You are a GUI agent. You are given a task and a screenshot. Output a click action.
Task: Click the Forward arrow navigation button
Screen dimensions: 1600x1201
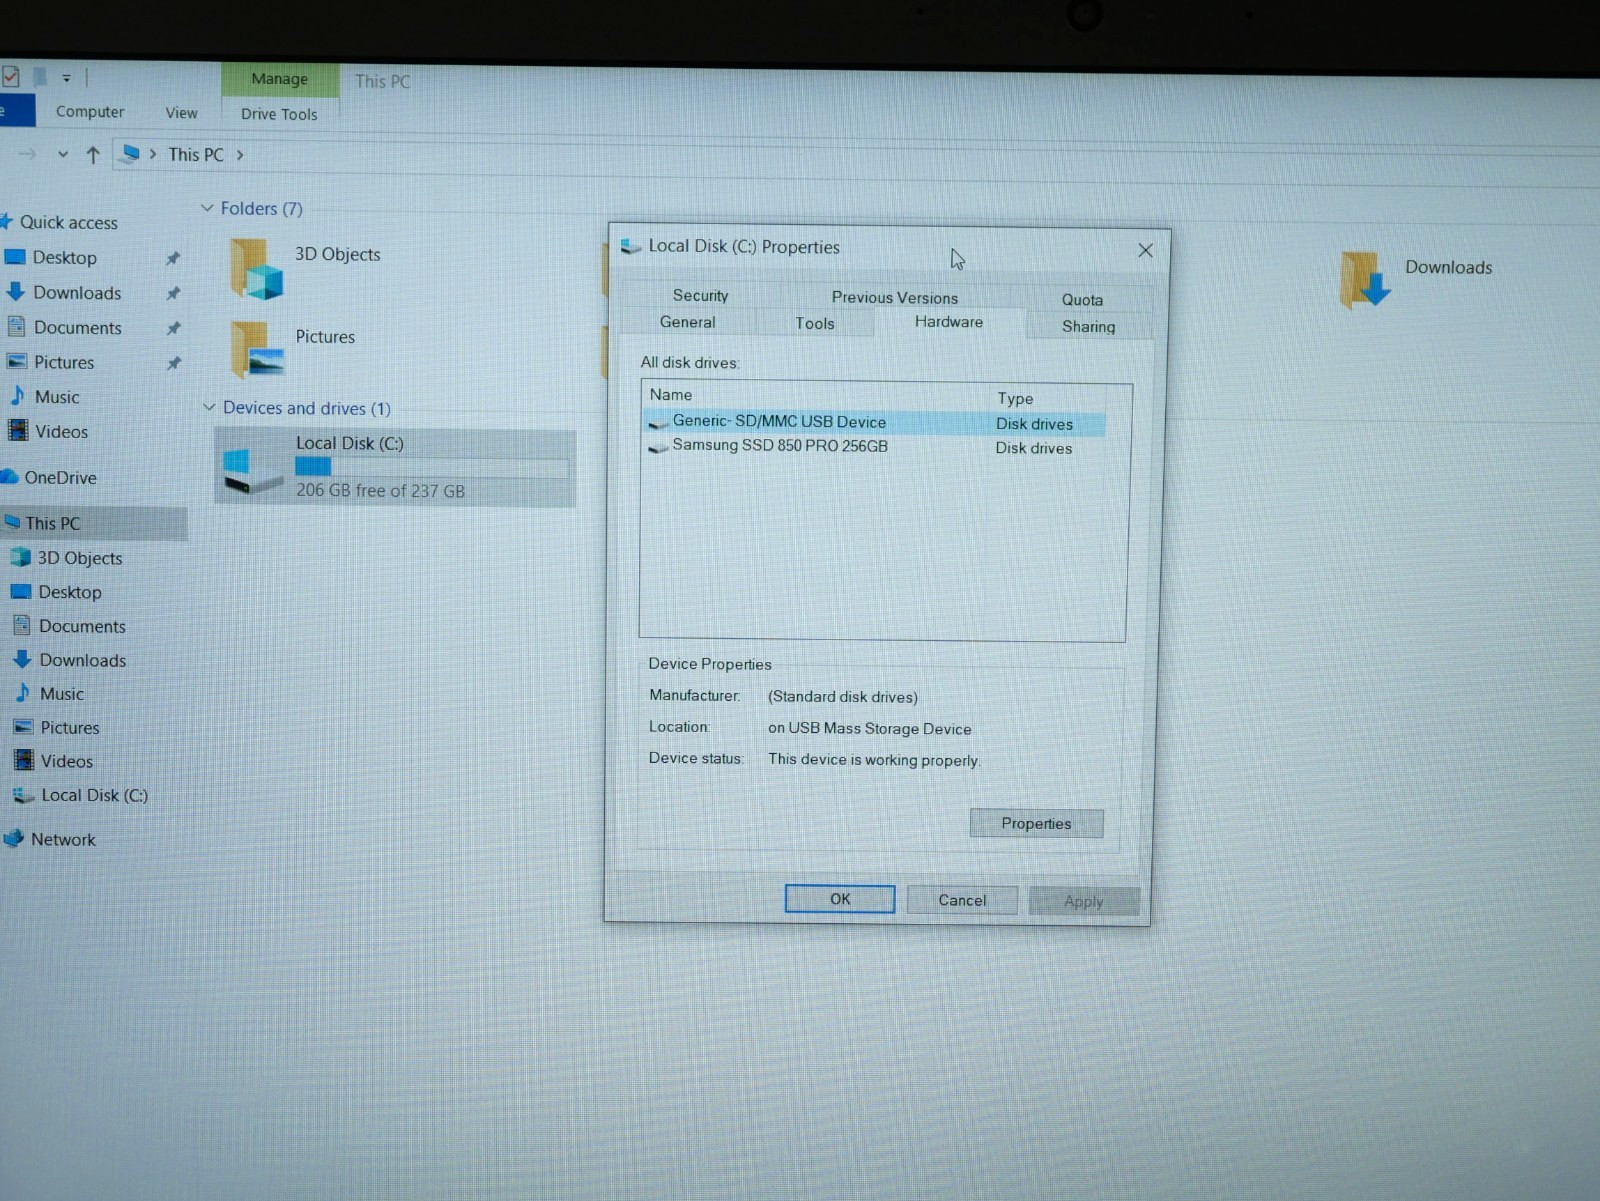[x=27, y=154]
